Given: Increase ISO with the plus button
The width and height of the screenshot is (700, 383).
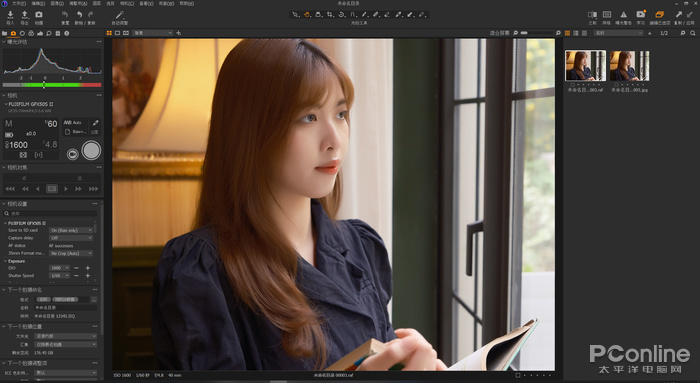Looking at the screenshot, I should click(88, 268).
